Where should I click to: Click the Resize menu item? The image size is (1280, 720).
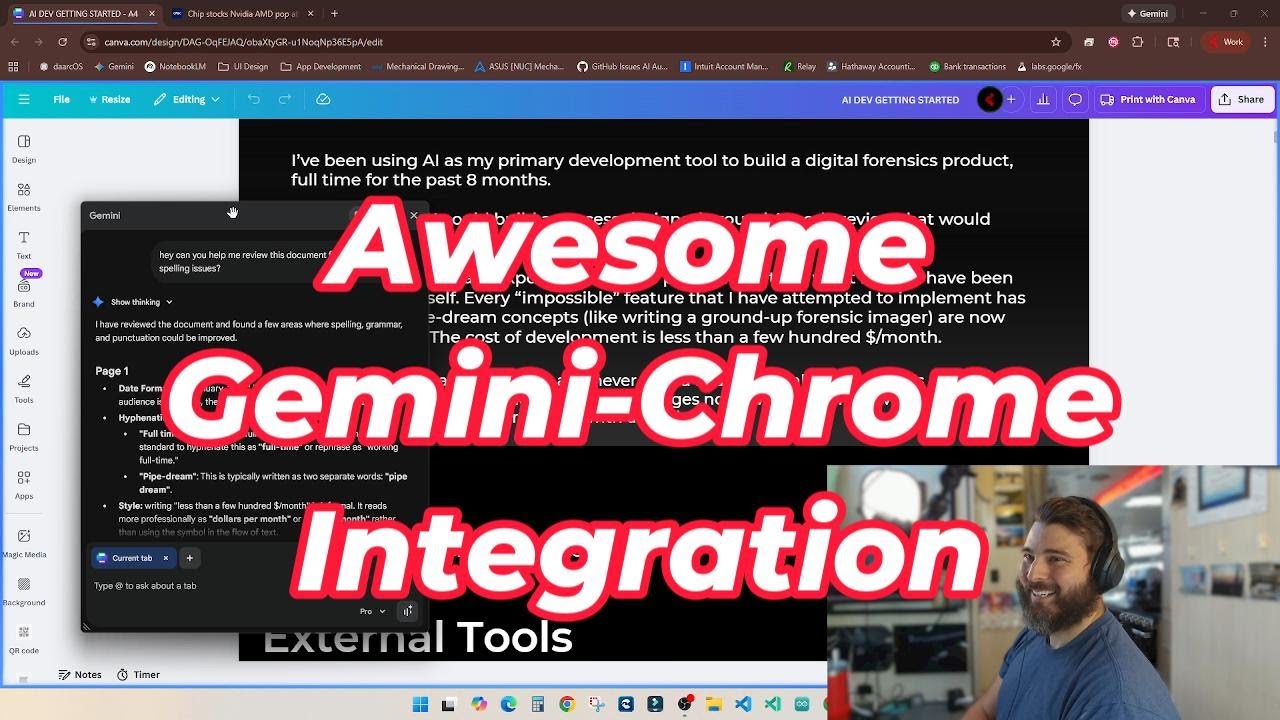[110, 99]
